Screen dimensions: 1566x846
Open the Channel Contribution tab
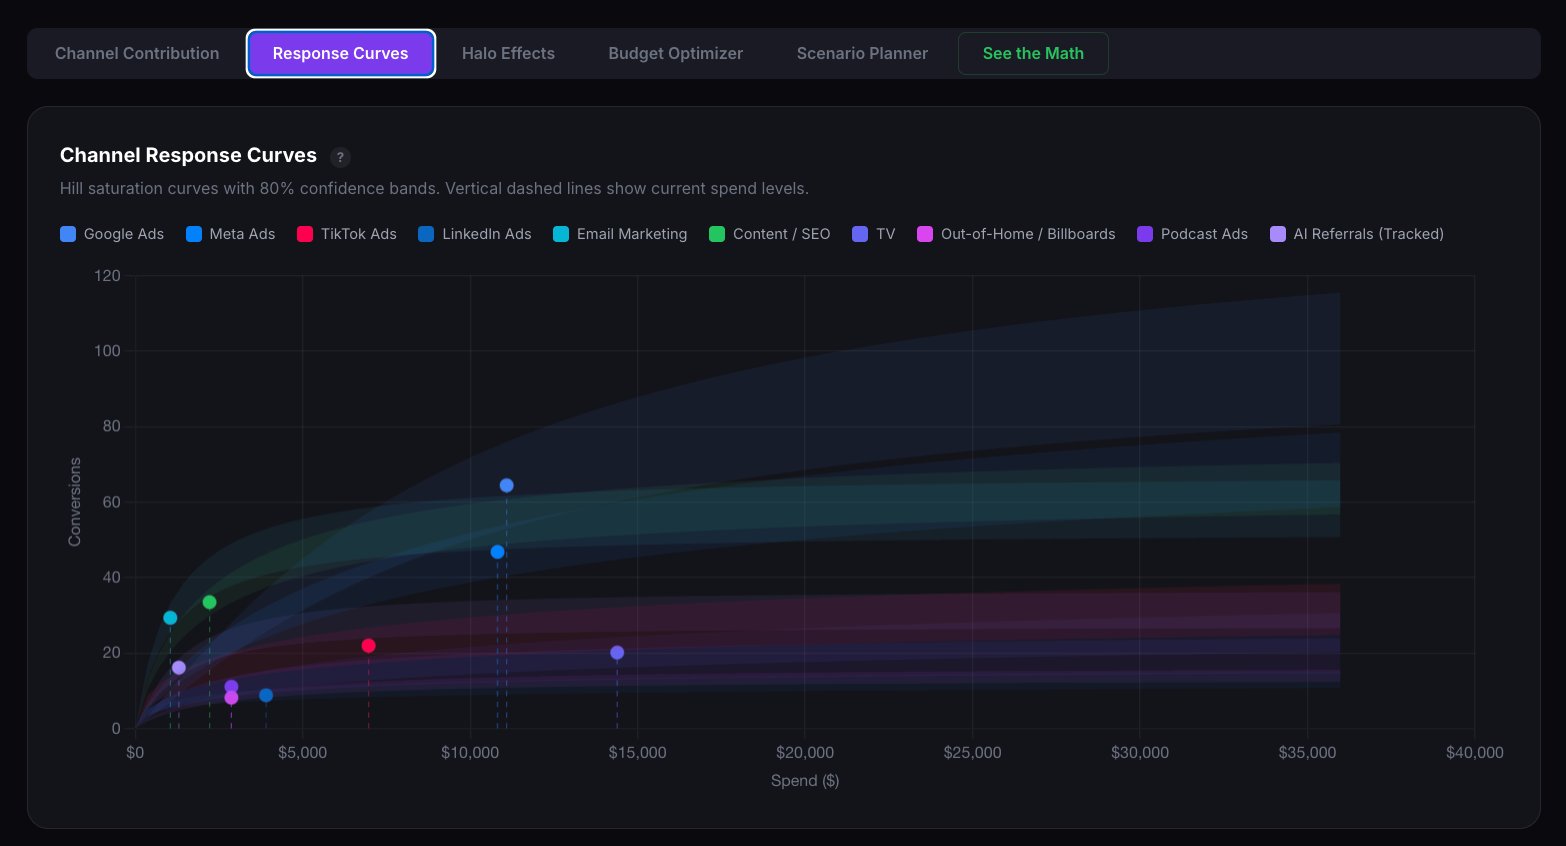(137, 53)
